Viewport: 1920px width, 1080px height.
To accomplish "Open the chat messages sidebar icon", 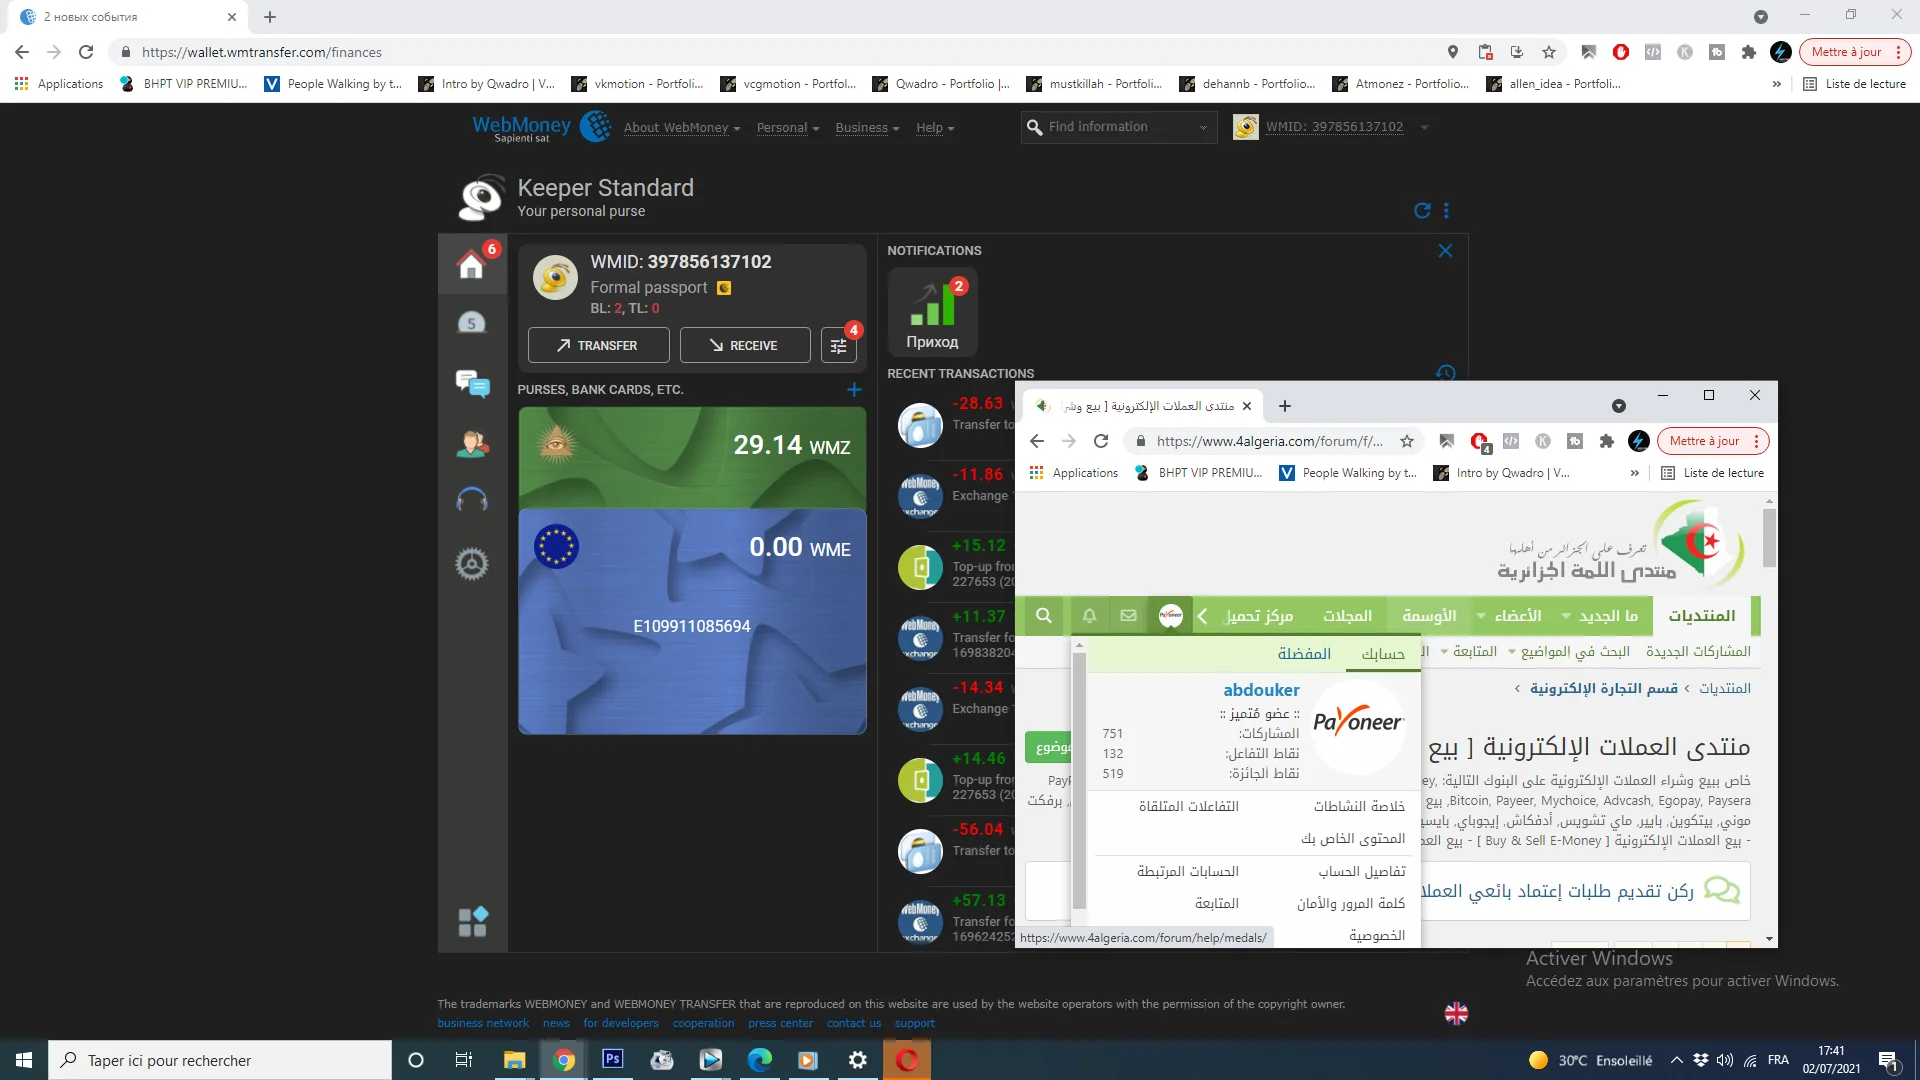I will coord(472,383).
